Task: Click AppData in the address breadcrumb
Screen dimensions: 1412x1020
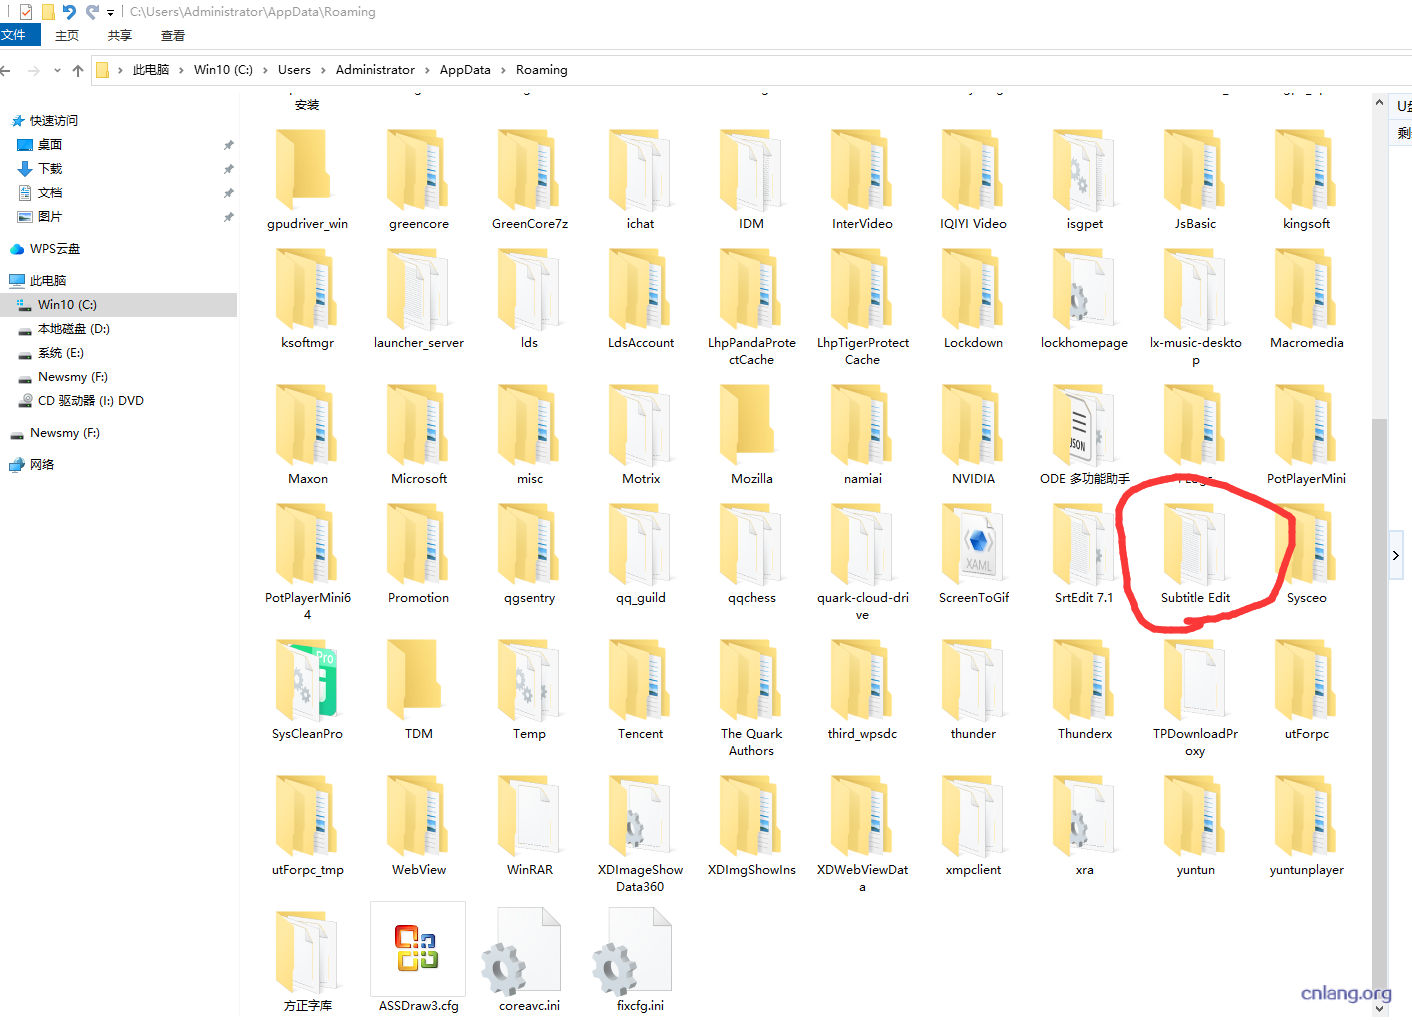Action: (465, 70)
